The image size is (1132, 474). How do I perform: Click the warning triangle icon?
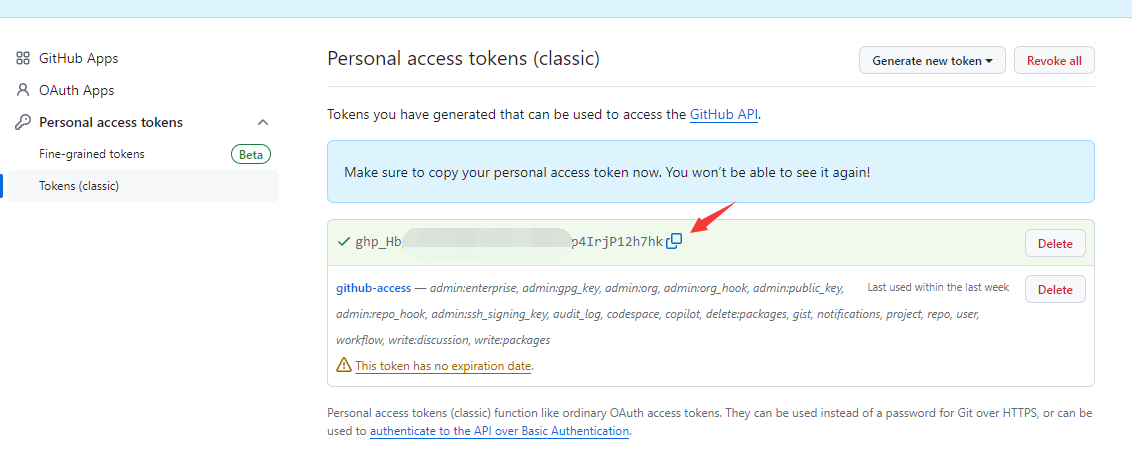pos(344,365)
